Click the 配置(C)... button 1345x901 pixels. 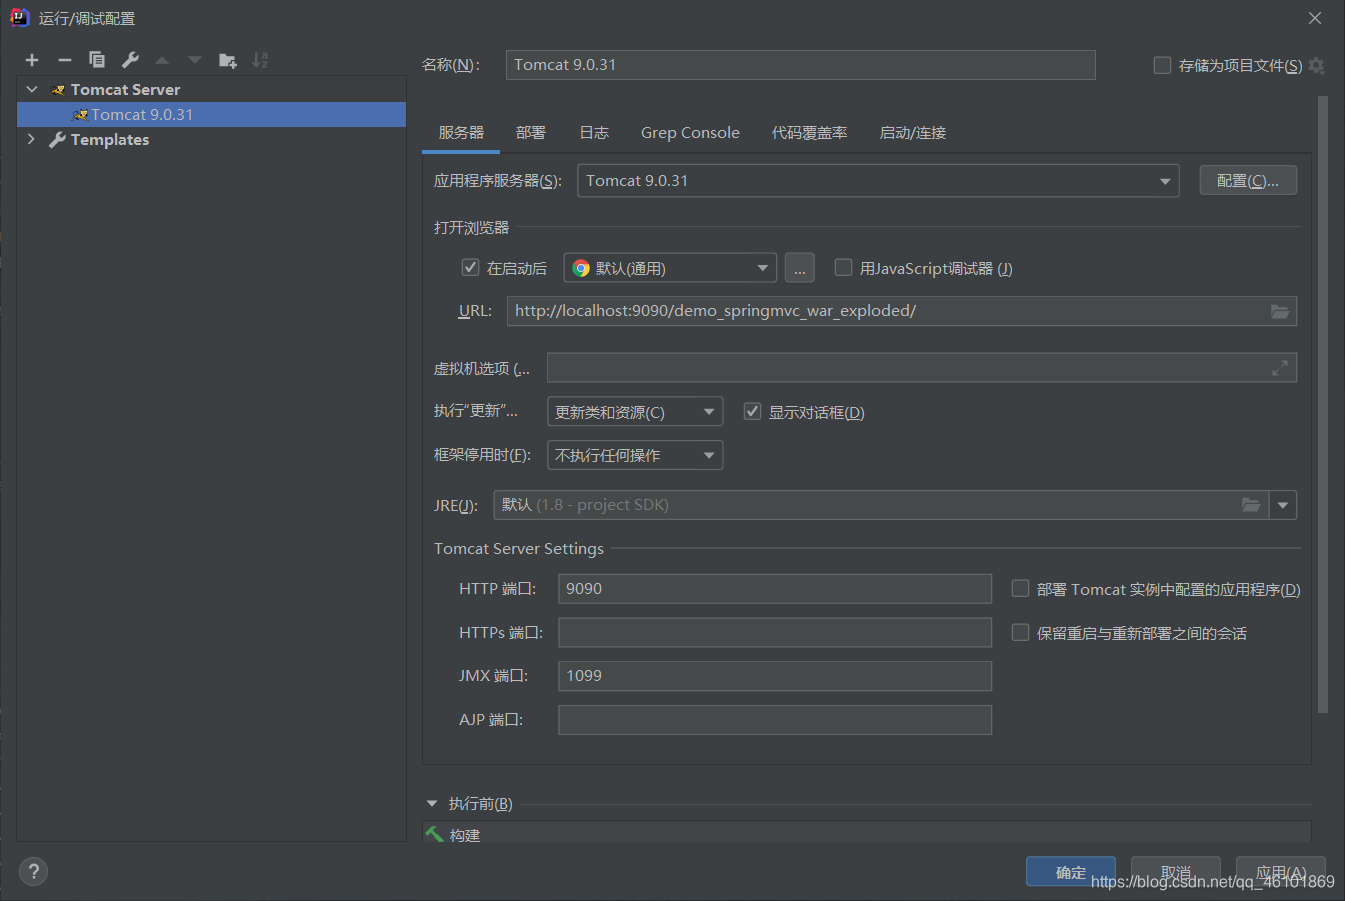tap(1248, 181)
